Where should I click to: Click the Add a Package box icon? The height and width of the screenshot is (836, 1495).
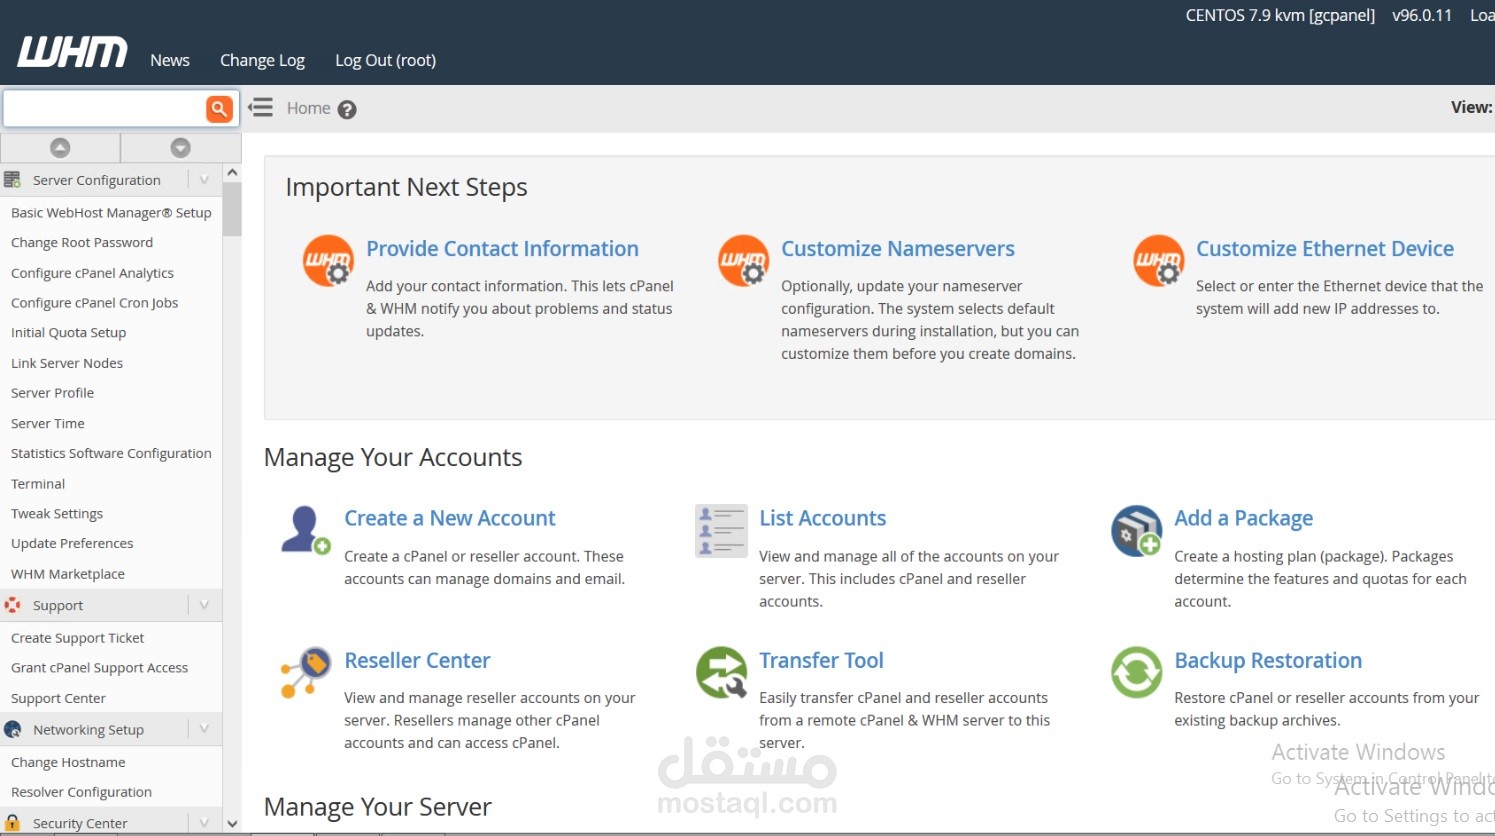pyautogui.click(x=1136, y=530)
